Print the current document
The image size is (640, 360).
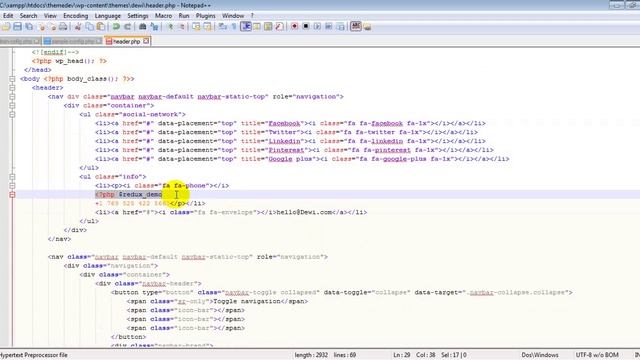pos(63,27)
